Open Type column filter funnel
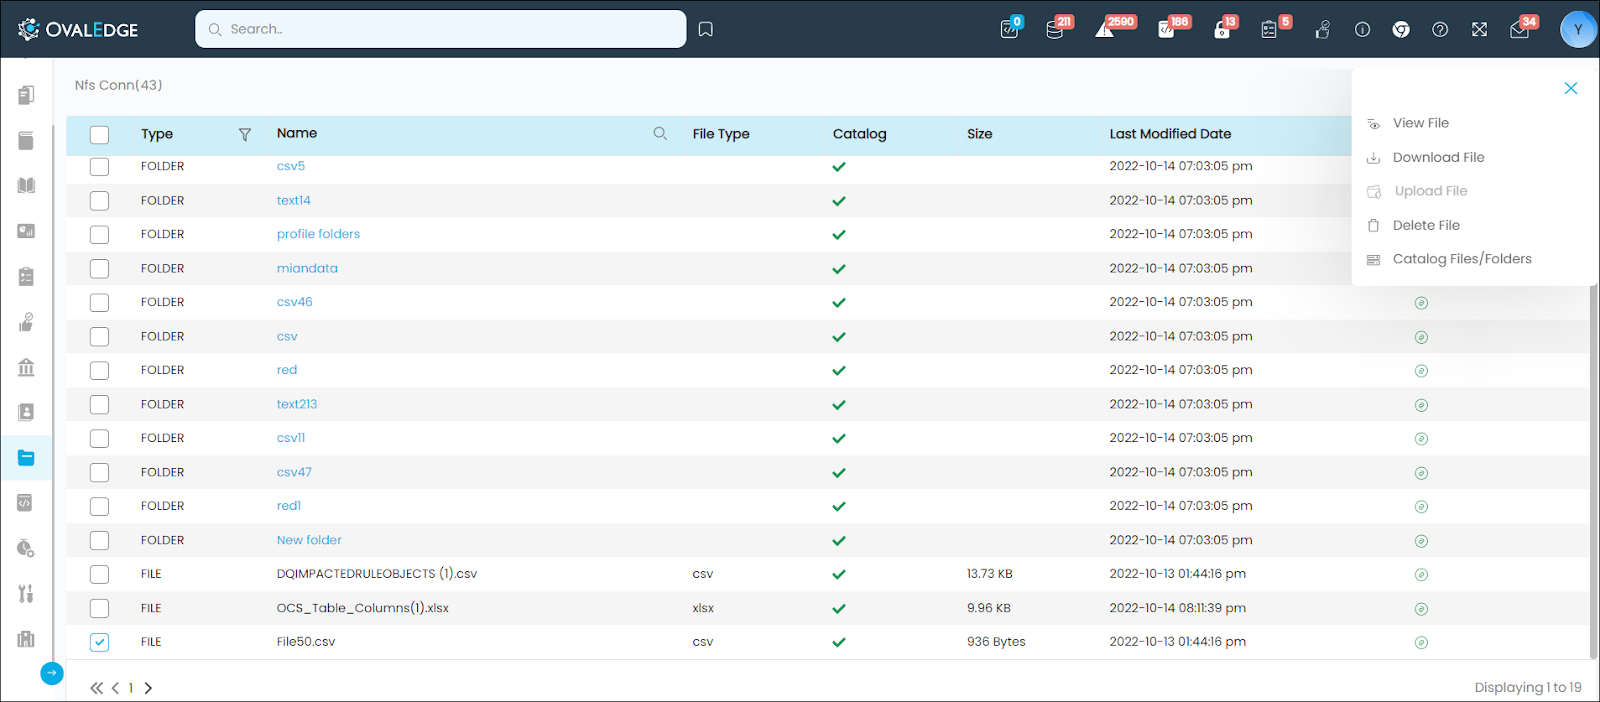Image resolution: width=1600 pixels, height=702 pixels. (x=245, y=134)
